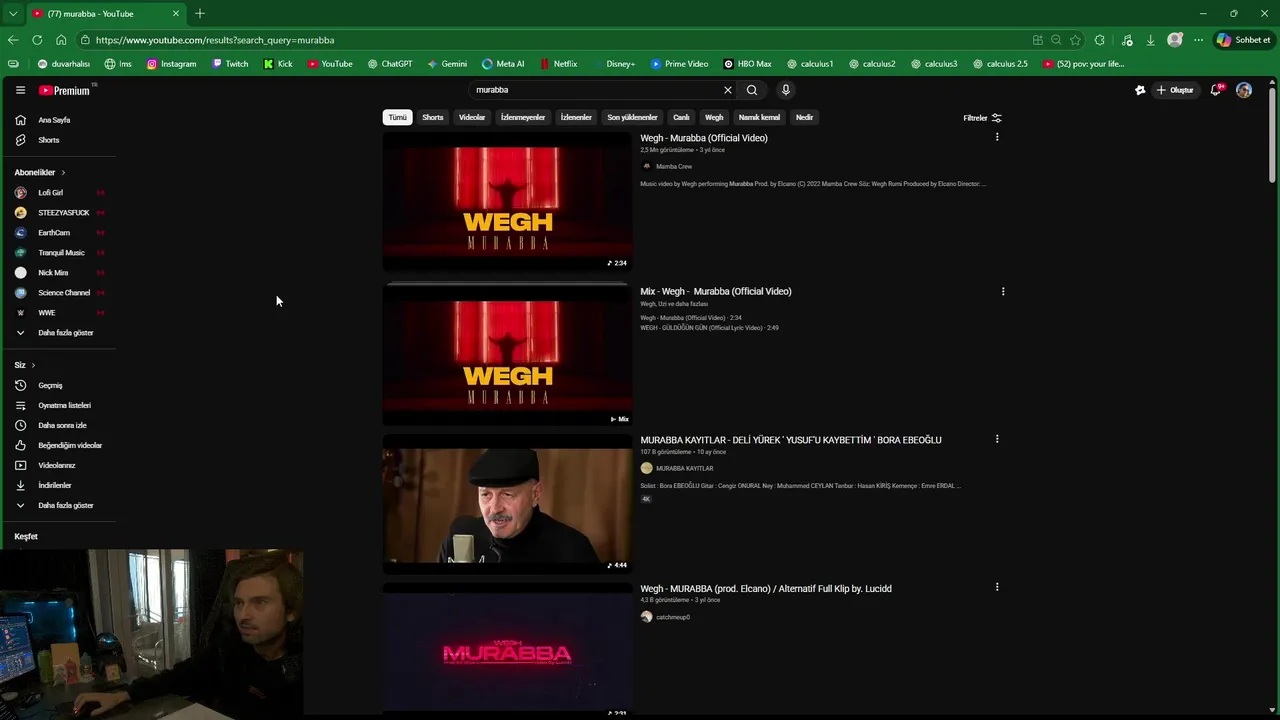Select the Nedir filter chip
The width and height of the screenshot is (1280, 720).
(x=804, y=117)
